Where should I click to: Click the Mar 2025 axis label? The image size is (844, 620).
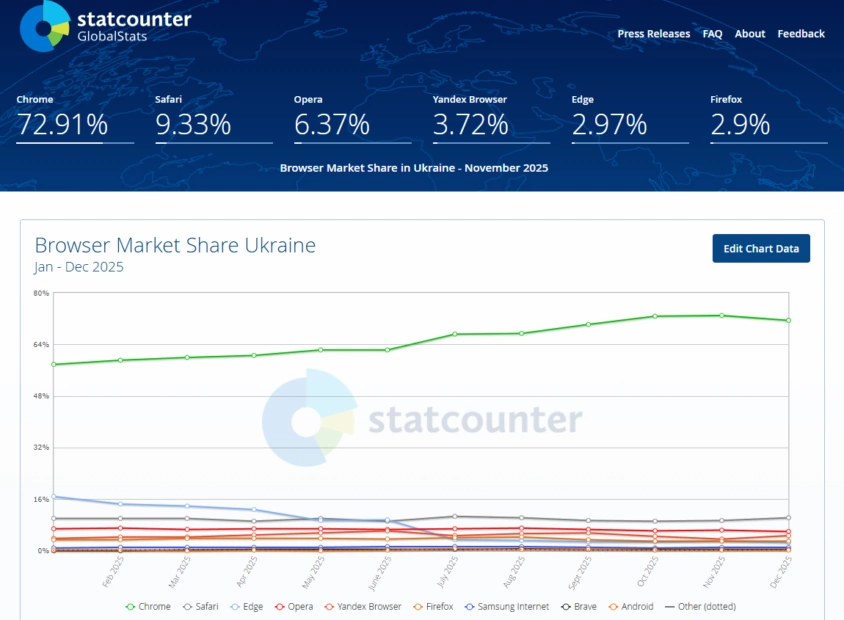tap(180, 572)
